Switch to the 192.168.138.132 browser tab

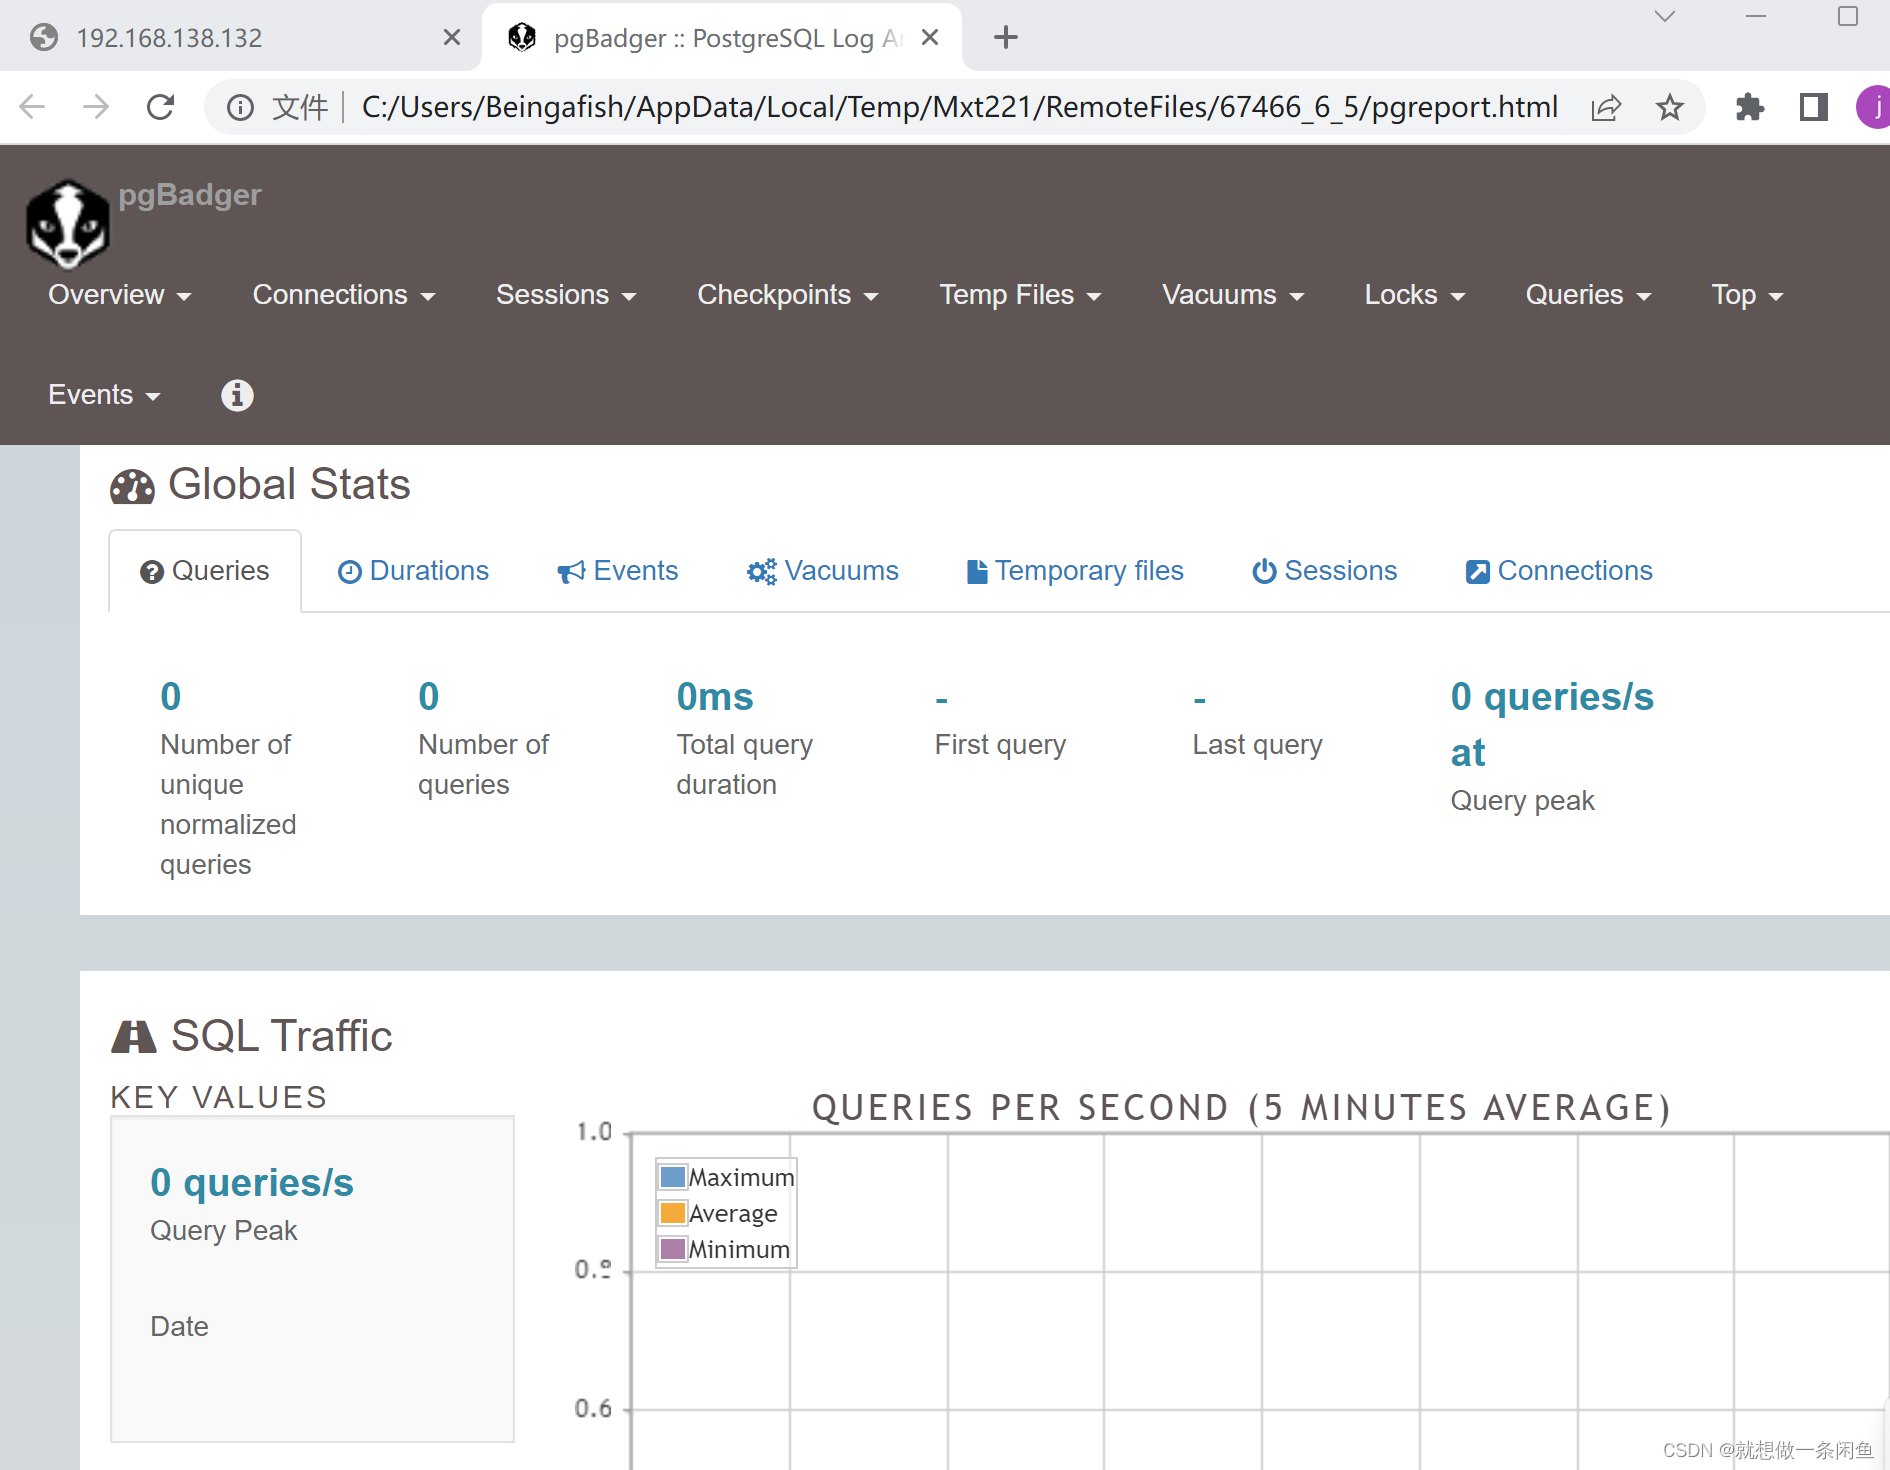240,38
